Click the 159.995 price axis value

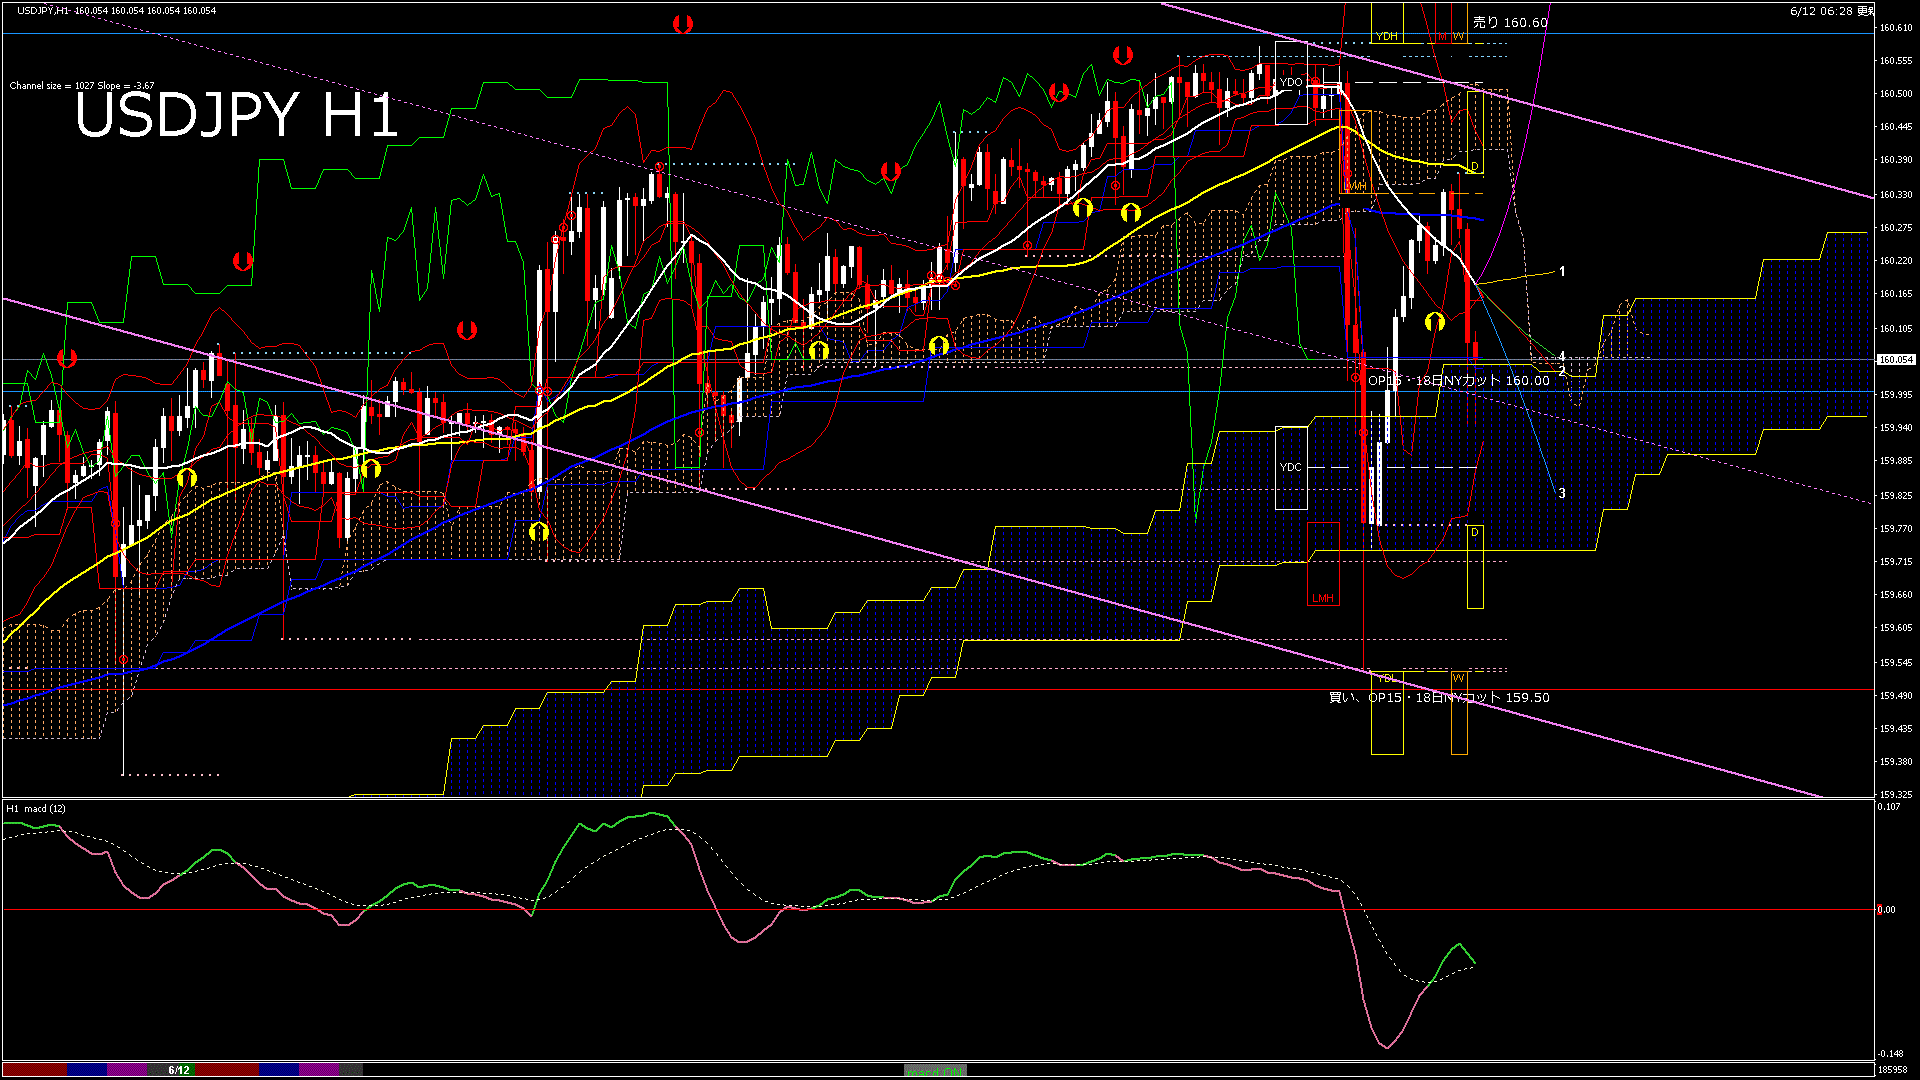1896,395
